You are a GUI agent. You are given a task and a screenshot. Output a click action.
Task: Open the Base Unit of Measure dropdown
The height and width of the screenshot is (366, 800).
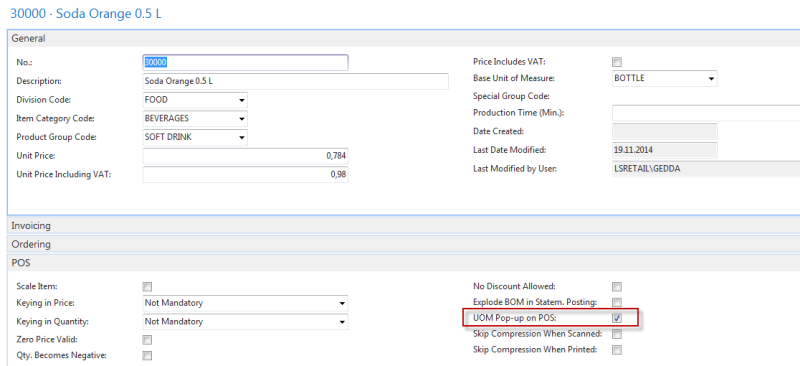711,79
